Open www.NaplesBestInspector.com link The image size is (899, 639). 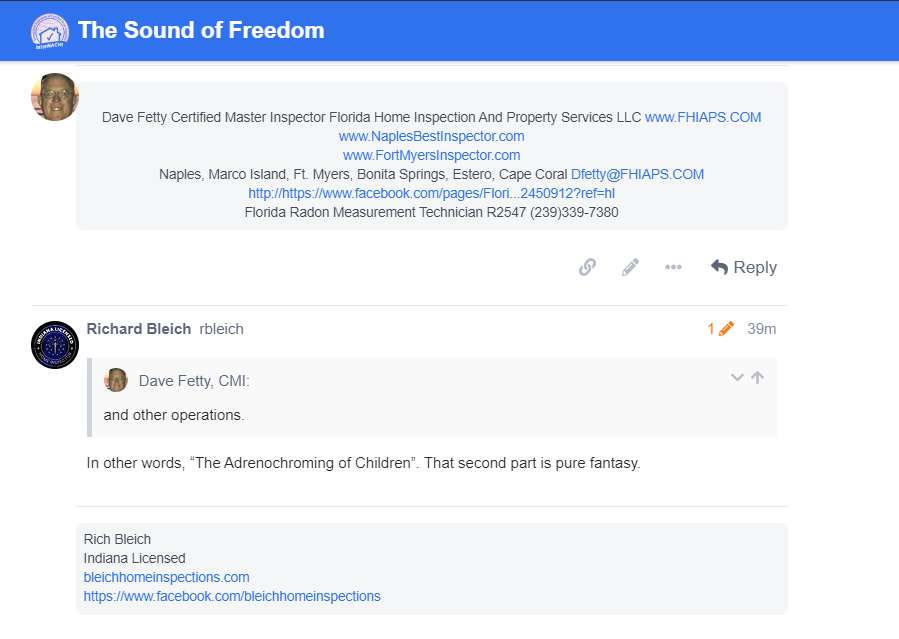coord(431,136)
